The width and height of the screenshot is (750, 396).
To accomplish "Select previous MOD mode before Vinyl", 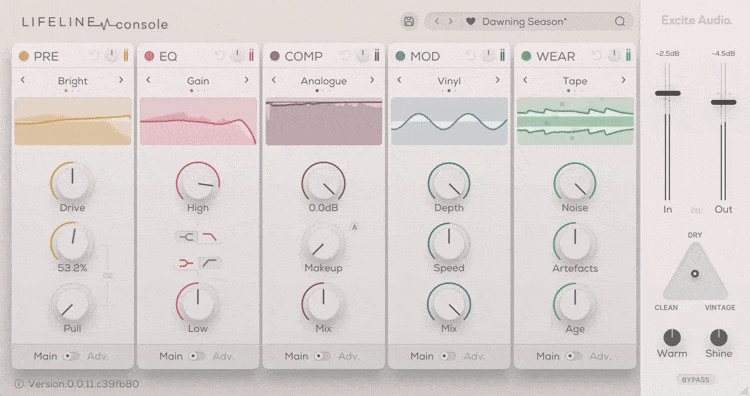I will coord(399,80).
